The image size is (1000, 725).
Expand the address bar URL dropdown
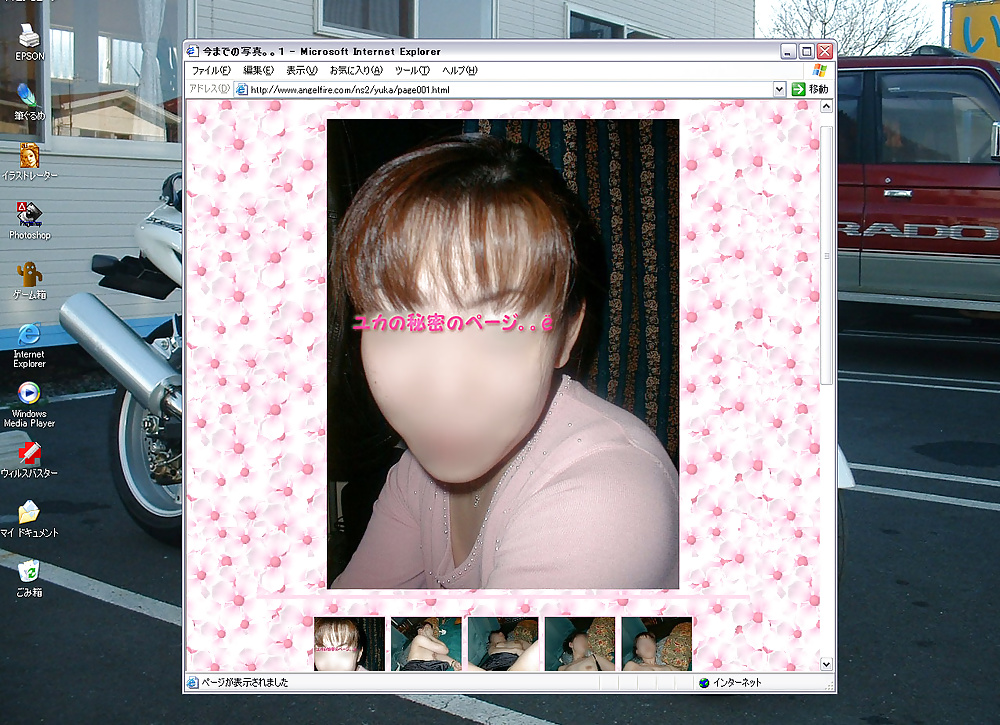779,89
